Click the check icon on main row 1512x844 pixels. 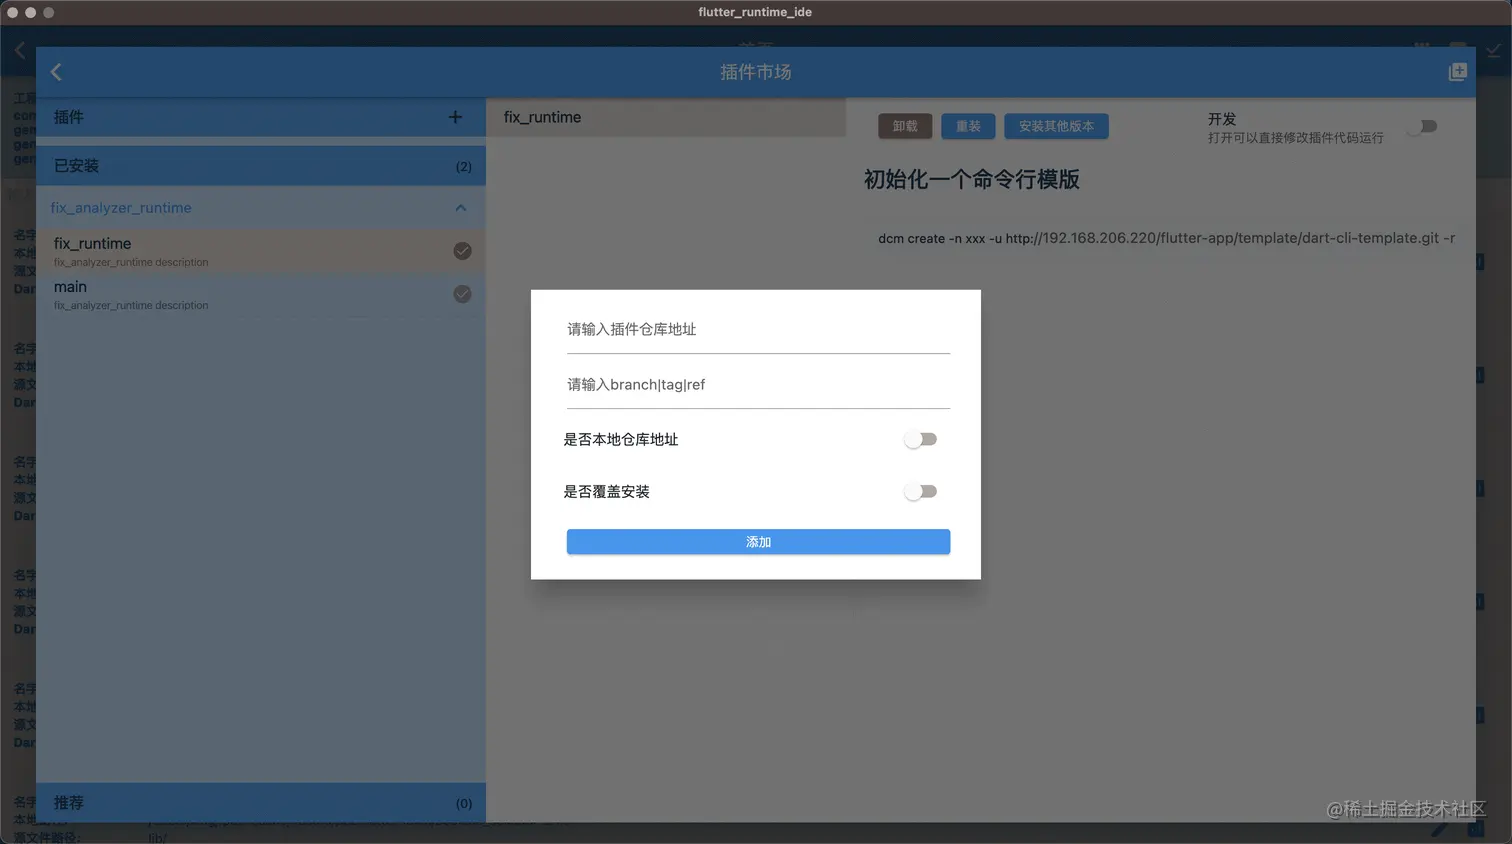(462, 294)
